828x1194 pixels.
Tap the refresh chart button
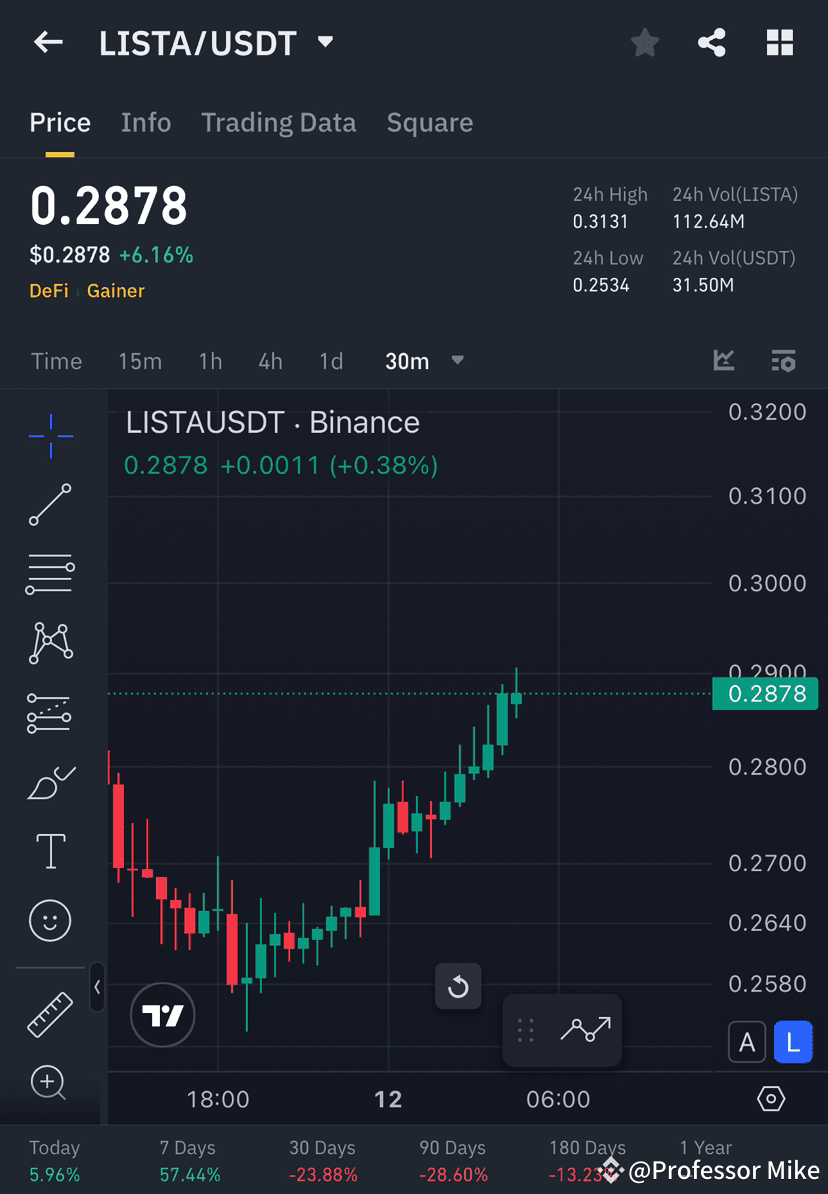tap(458, 986)
